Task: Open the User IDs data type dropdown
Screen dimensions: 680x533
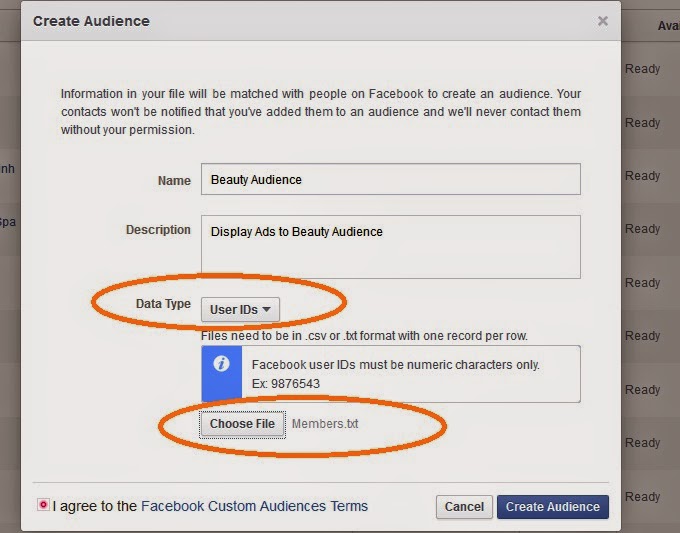Action: (240, 310)
